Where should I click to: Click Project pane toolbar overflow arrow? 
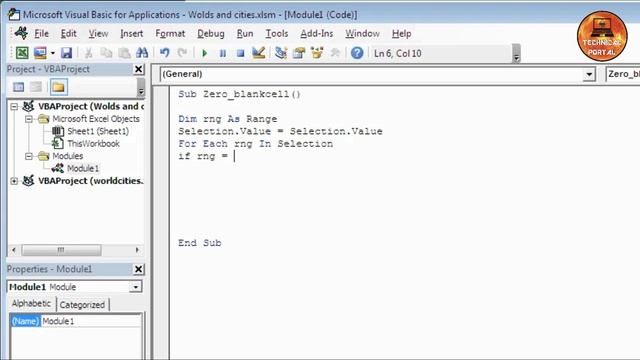[x=141, y=87]
